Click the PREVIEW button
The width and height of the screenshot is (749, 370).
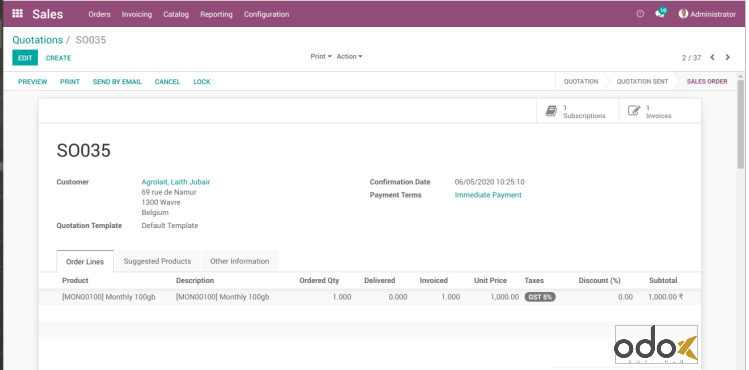[x=32, y=82]
